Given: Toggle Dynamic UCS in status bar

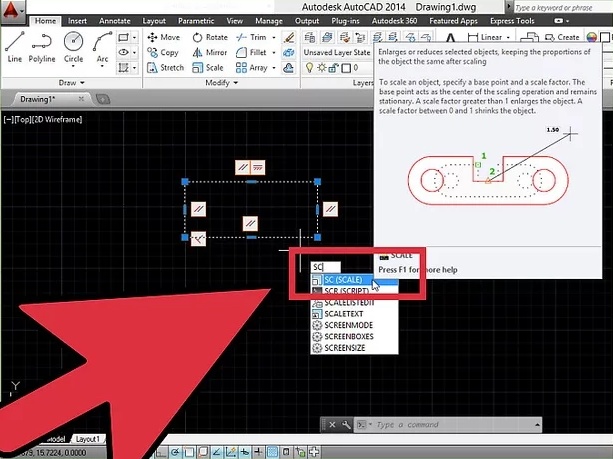Looking at the screenshot, I should point(231,452).
